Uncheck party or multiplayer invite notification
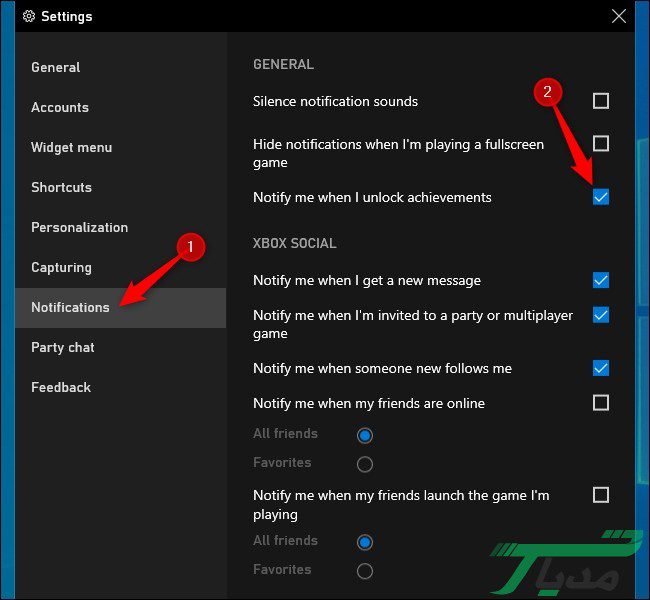This screenshot has height=600, width=650. pos(601,315)
